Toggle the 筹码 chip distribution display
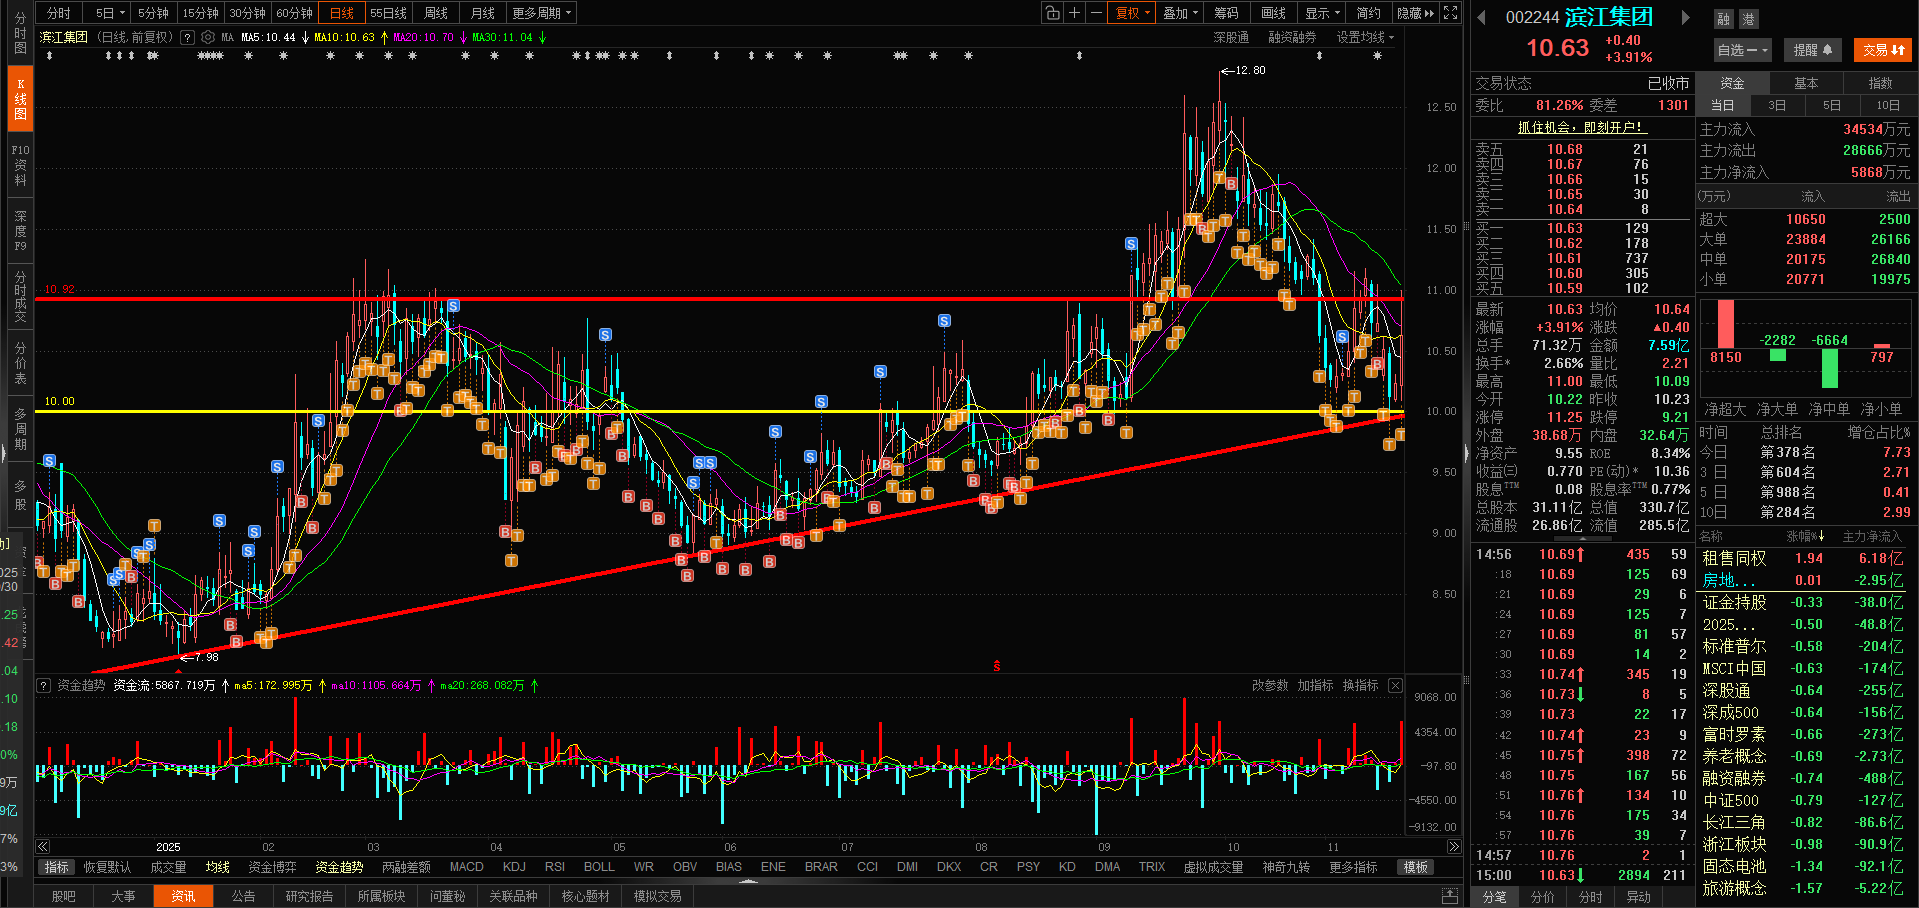 click(x=1226, y=13)
